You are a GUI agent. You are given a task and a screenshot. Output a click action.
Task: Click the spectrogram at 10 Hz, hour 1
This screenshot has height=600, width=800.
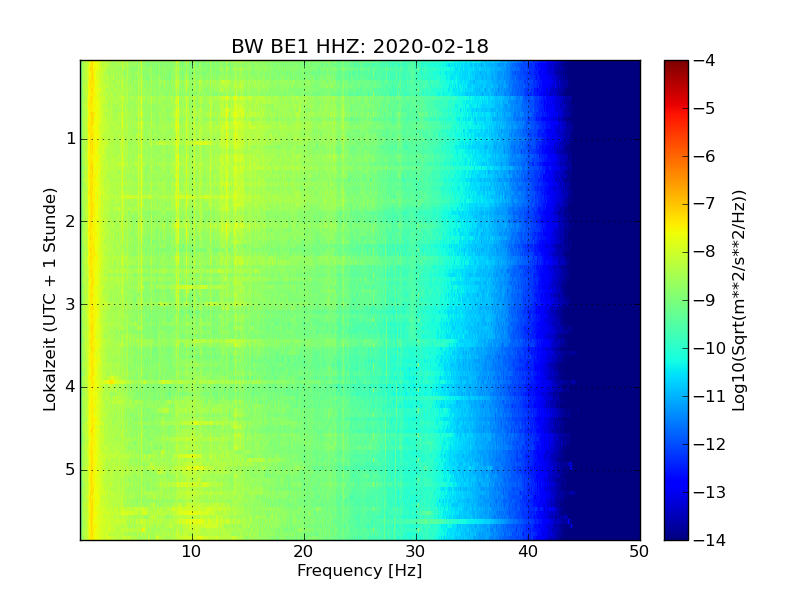click(x=192, y=139)
